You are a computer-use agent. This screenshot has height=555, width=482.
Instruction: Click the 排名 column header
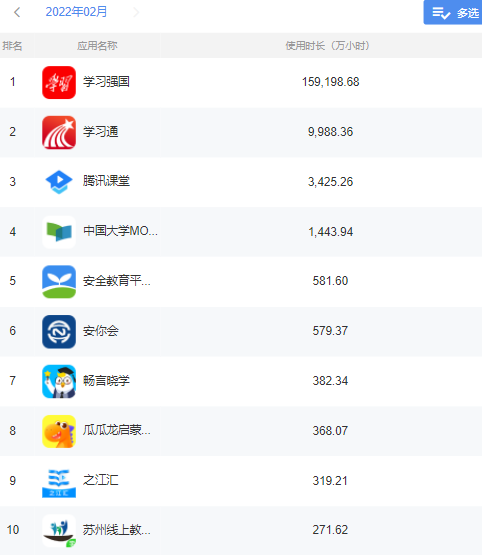[x=12, y=46]
